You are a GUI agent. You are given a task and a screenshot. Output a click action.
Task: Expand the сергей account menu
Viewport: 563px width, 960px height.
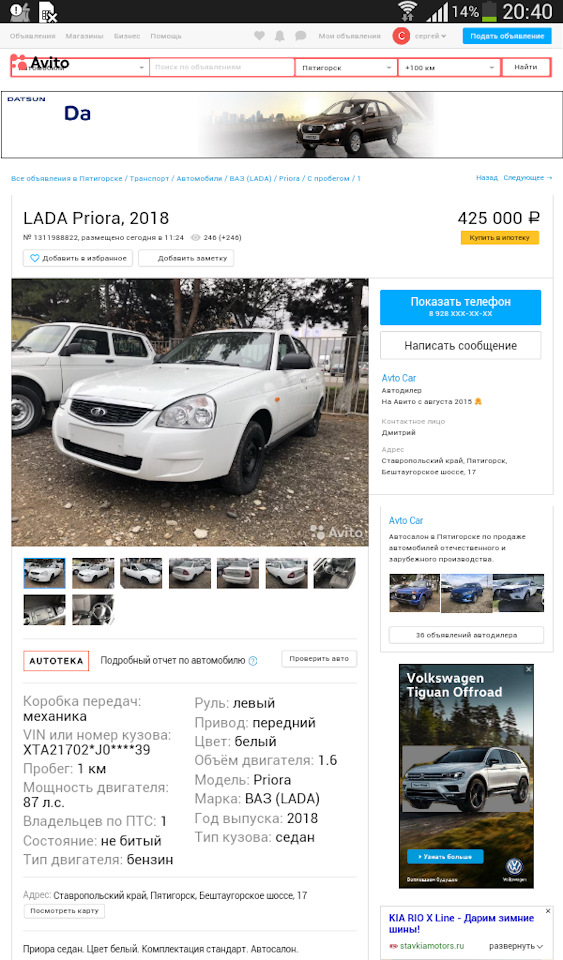tap(430, 36)
